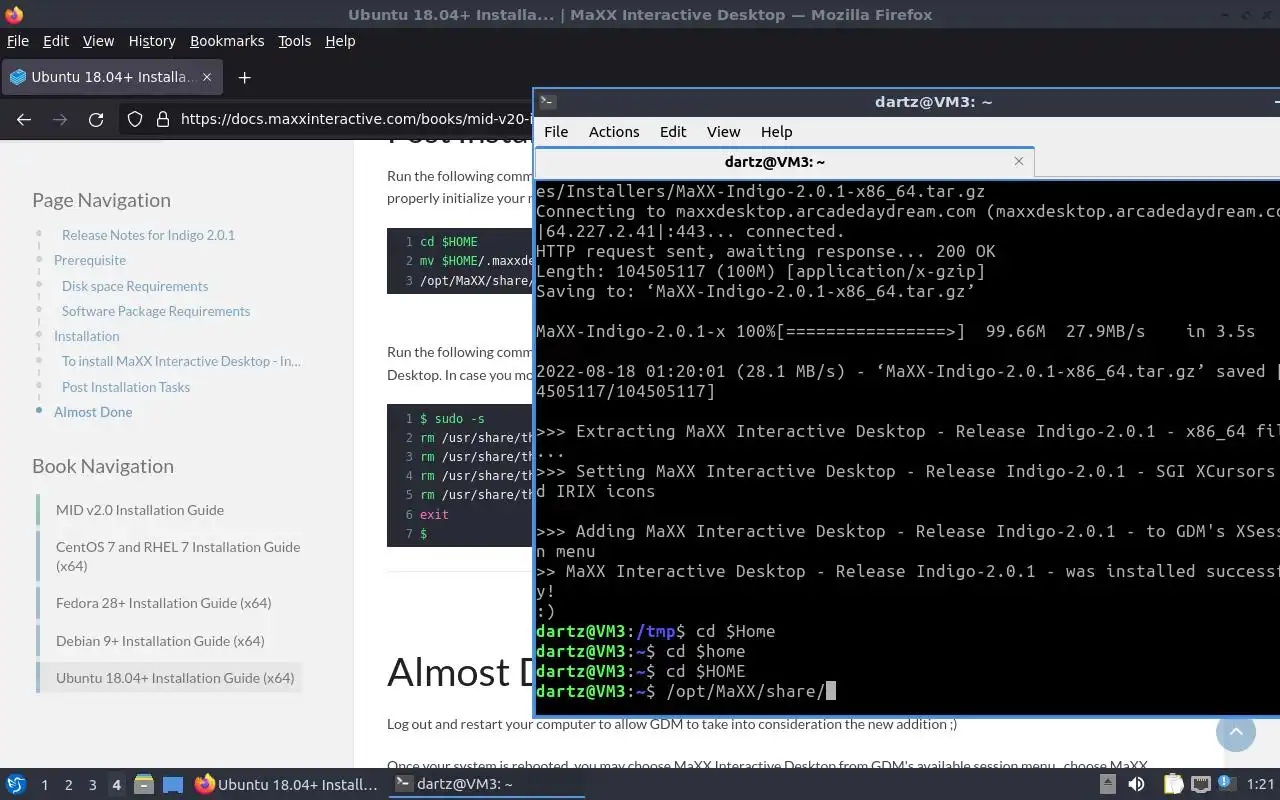
Task: Click the Page Navigation heading
Action: point(101,200)
